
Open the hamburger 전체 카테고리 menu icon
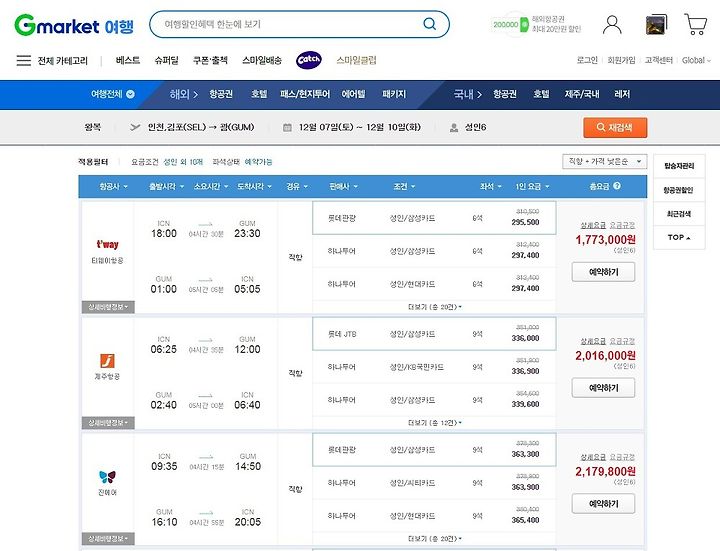[x=24, y=60]
